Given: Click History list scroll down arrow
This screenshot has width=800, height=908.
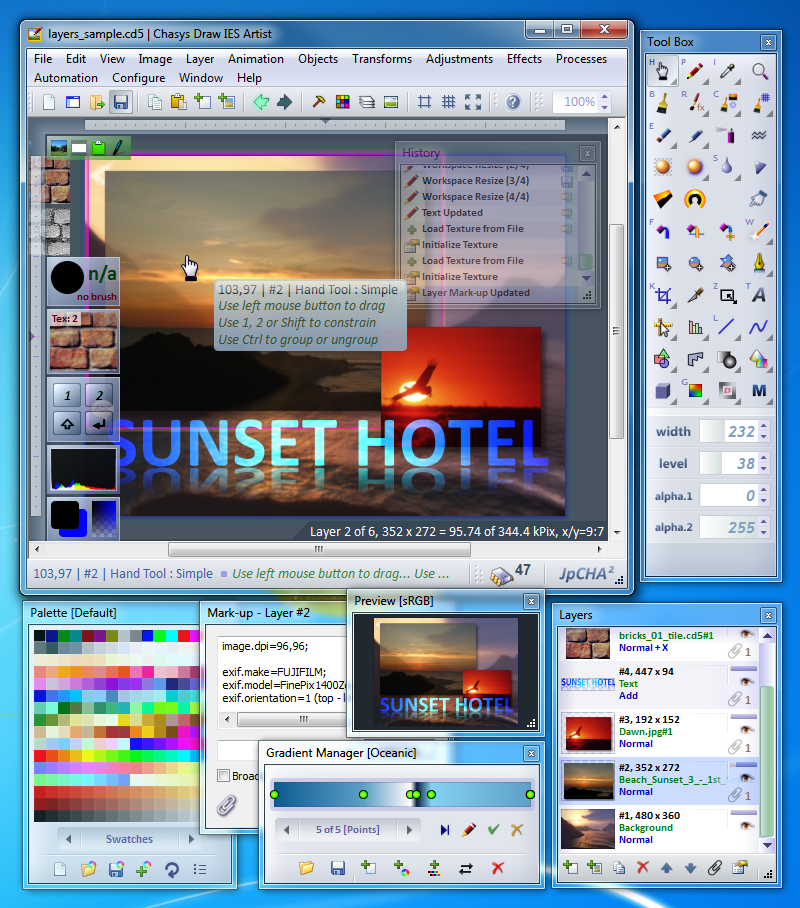Looking at the screenshot, I should [x=586, y=279].
